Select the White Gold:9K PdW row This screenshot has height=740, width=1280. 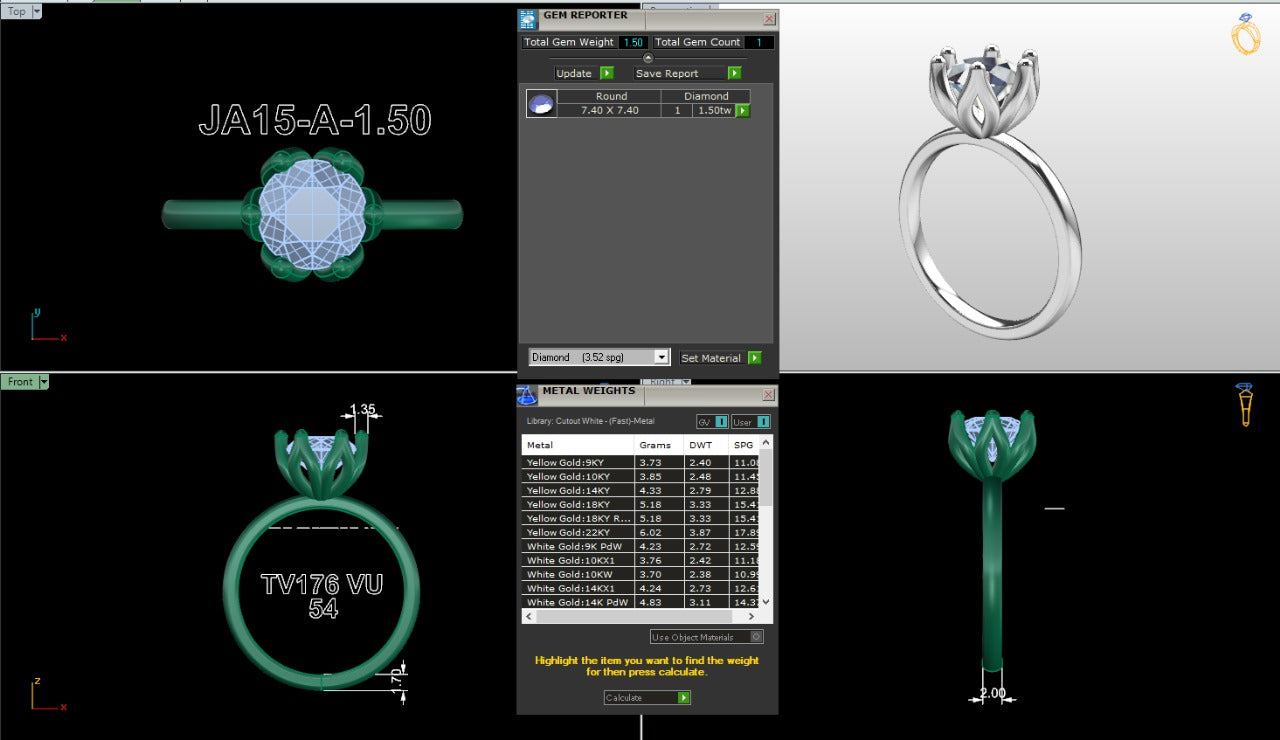(640, 547)
